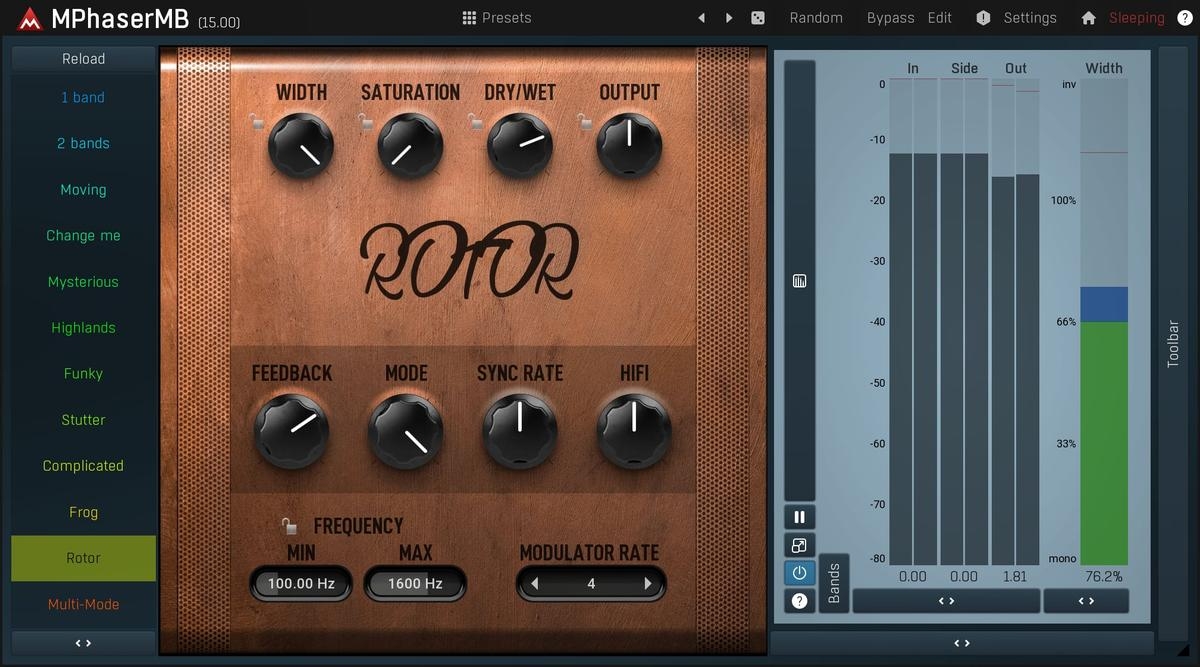Expand the Toolbar side panel
The width and height of the screenshot is (1200, 667).
coord(1173,343)
